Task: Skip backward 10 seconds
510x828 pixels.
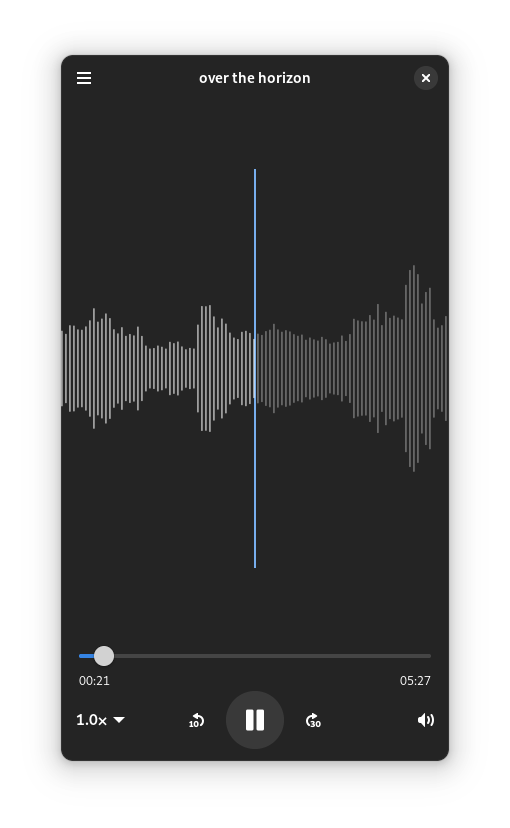Action: pyautogui.click(x=196, y=720)
